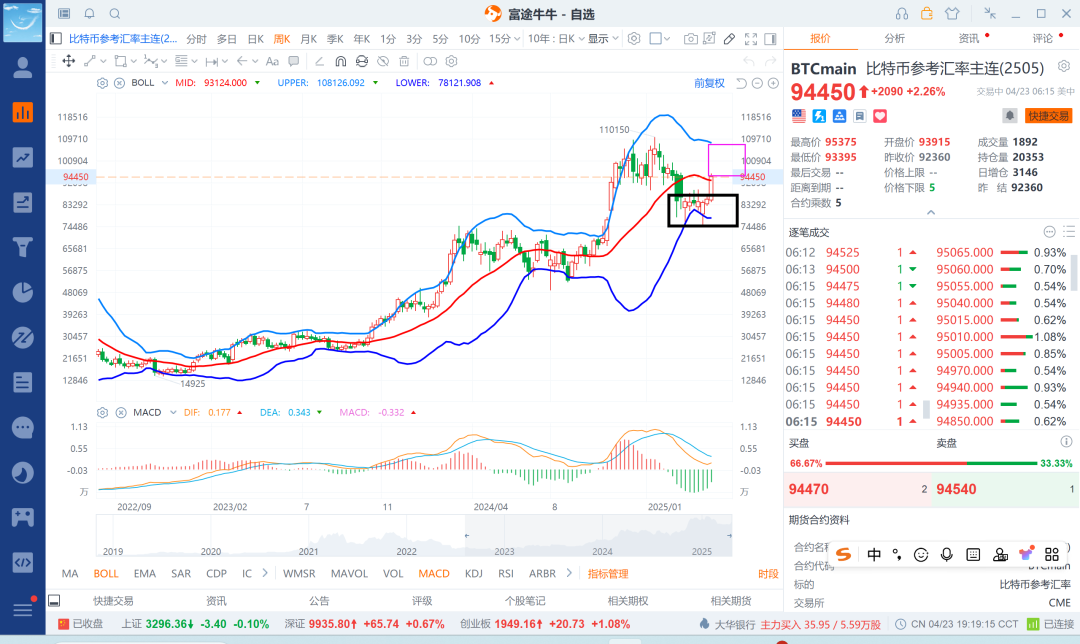The width and height of the screenshot is (1080, 644).
Task: Remove the BOLL indicator
Action: (x=119, y=83)
